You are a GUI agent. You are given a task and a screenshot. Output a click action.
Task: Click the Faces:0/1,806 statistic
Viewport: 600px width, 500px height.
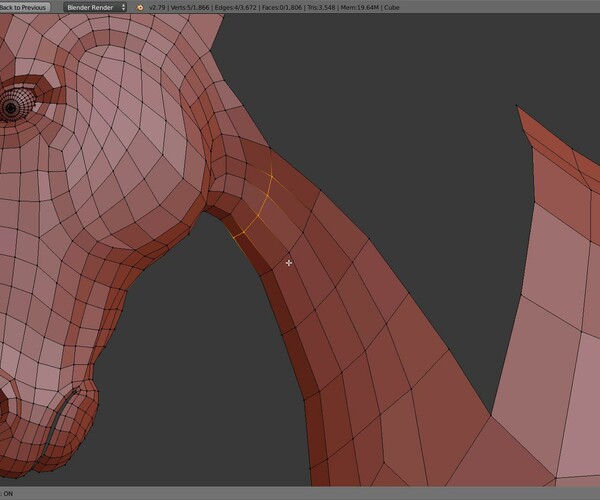[x=282, y=7]
